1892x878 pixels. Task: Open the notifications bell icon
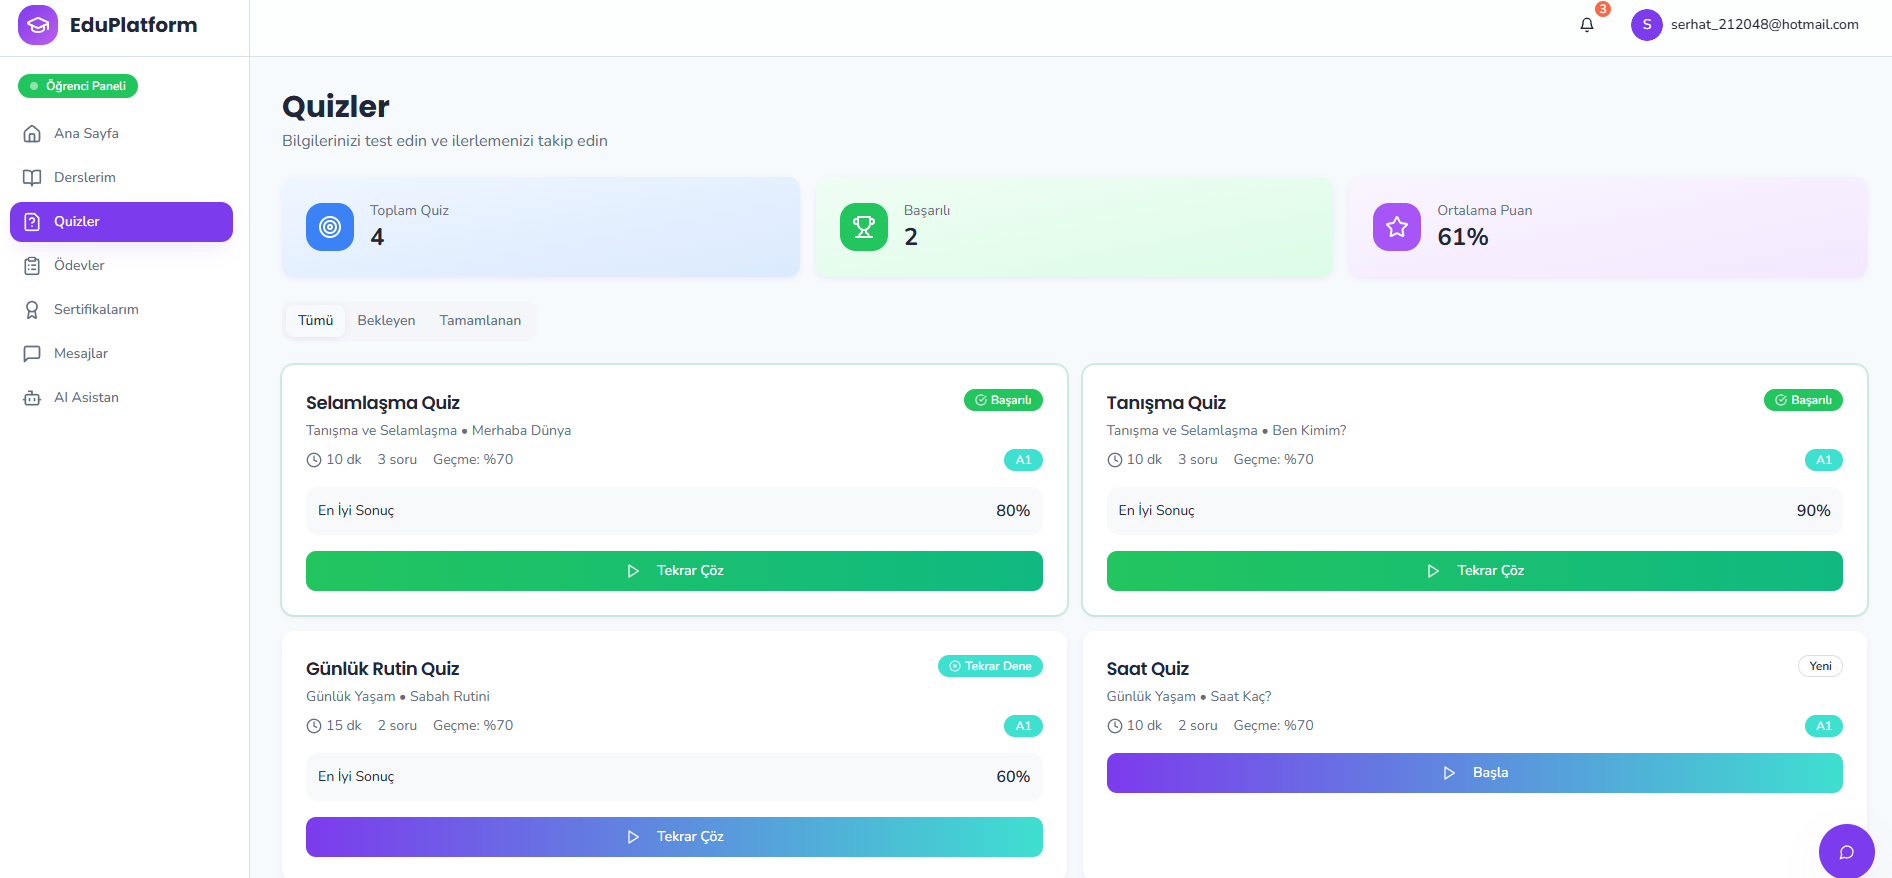pyautogui.click(x=1587, y=25)
